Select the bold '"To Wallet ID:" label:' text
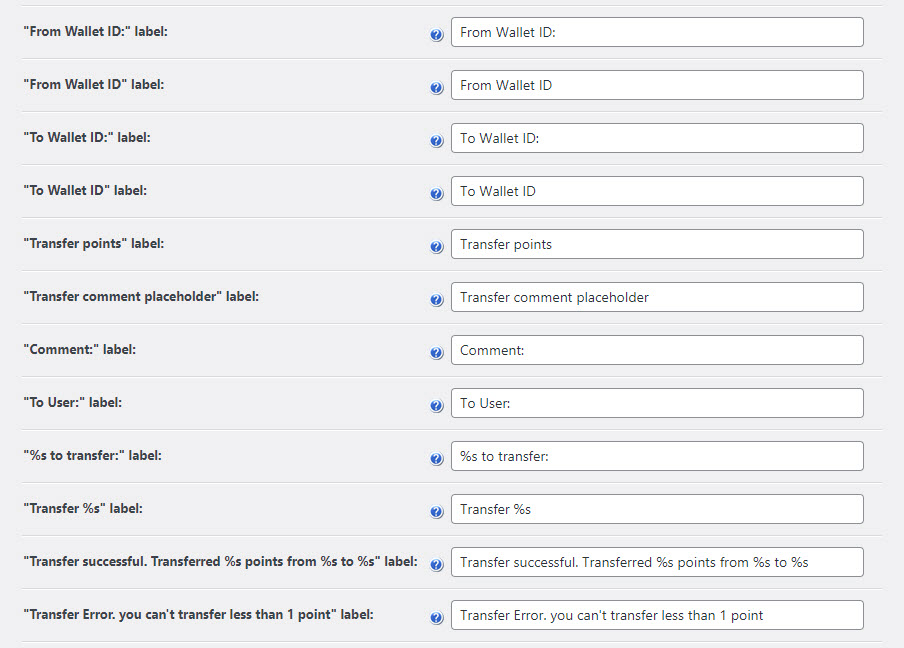This screenshot has width=904, height=648. (87, 138)
